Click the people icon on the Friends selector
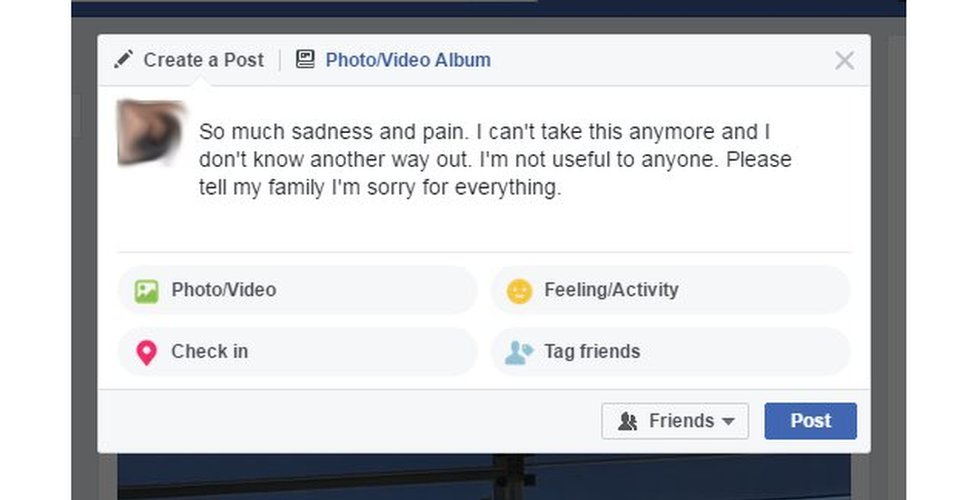Screen dimensions: 976x500 click(628, 421)
